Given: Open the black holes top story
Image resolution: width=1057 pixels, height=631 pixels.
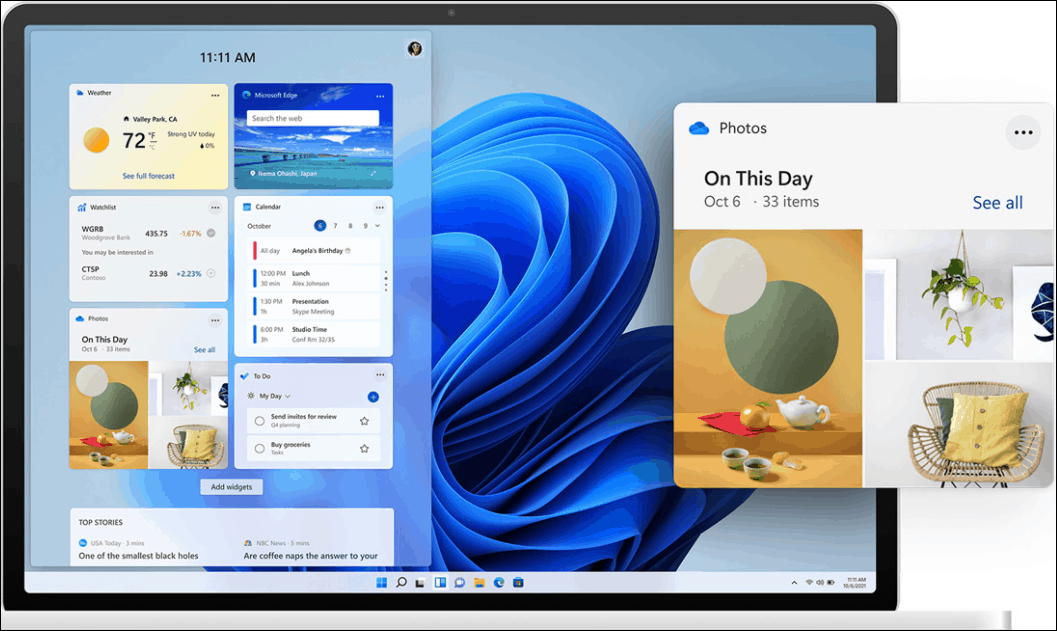Looking at the screenshot, I should [138, 556].
